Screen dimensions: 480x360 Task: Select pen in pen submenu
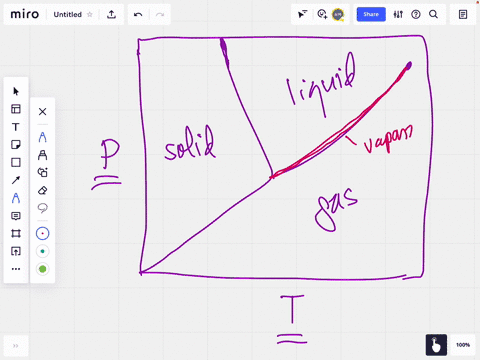(42, 137)
